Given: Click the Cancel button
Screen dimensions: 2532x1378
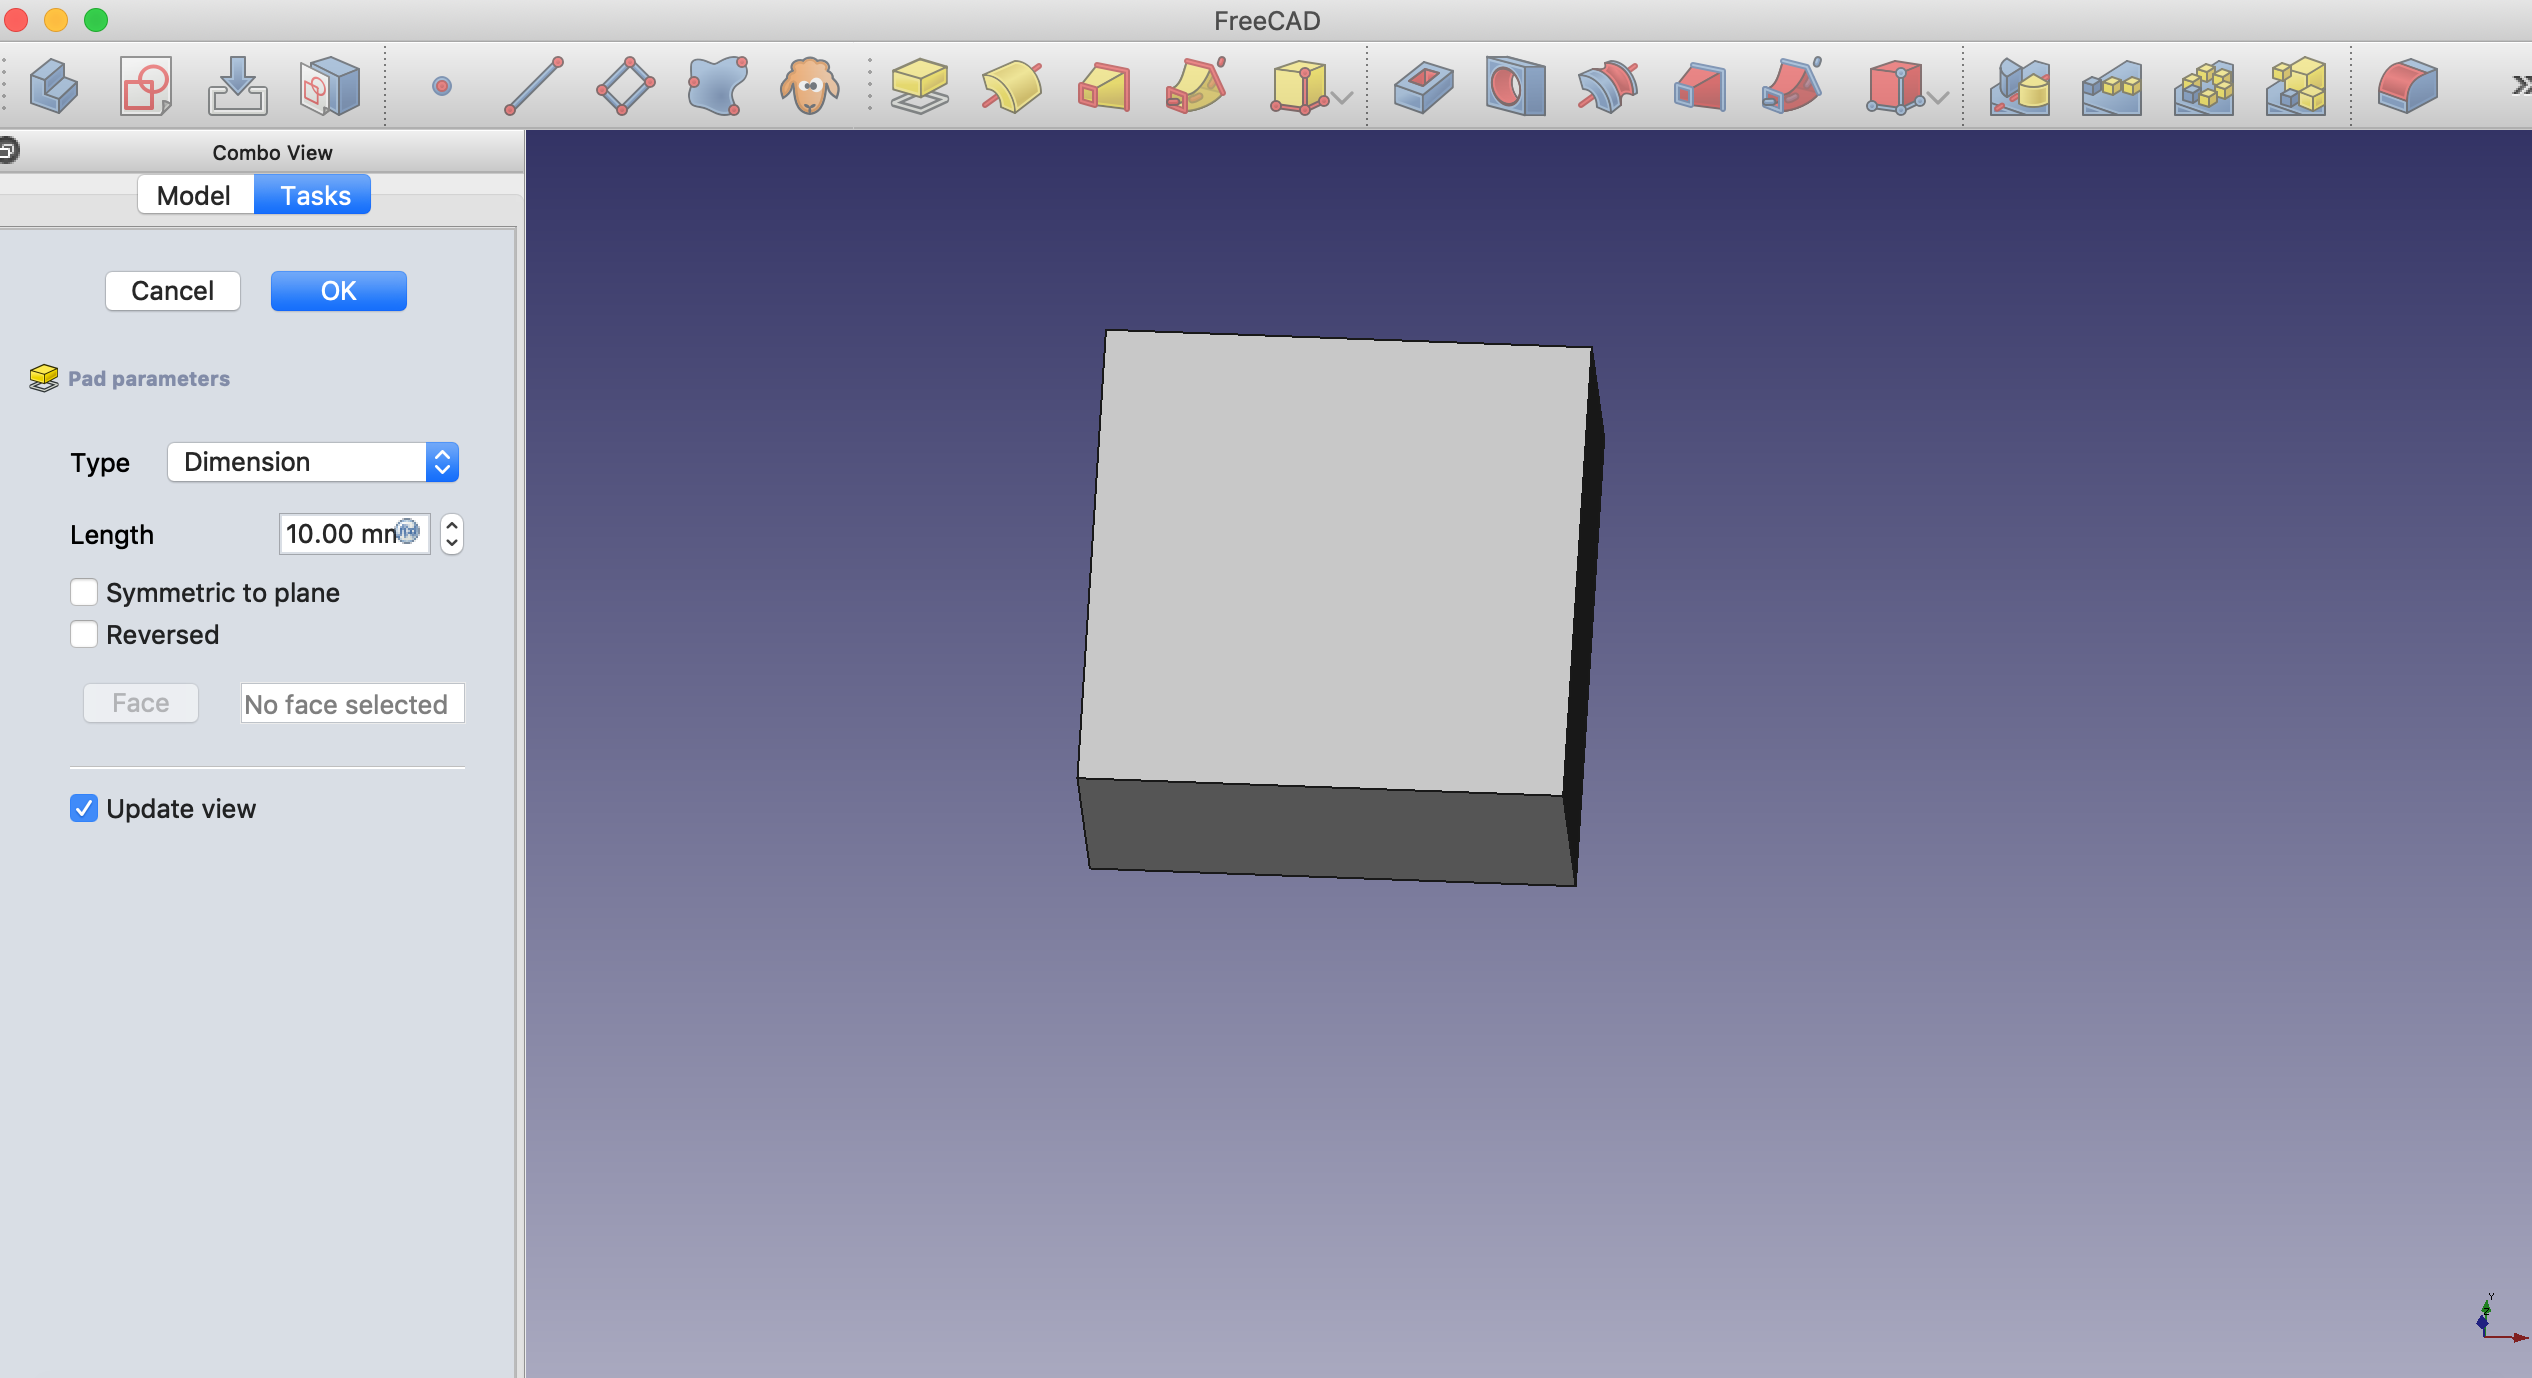Looking at the screenshot, I should [172, 291].
